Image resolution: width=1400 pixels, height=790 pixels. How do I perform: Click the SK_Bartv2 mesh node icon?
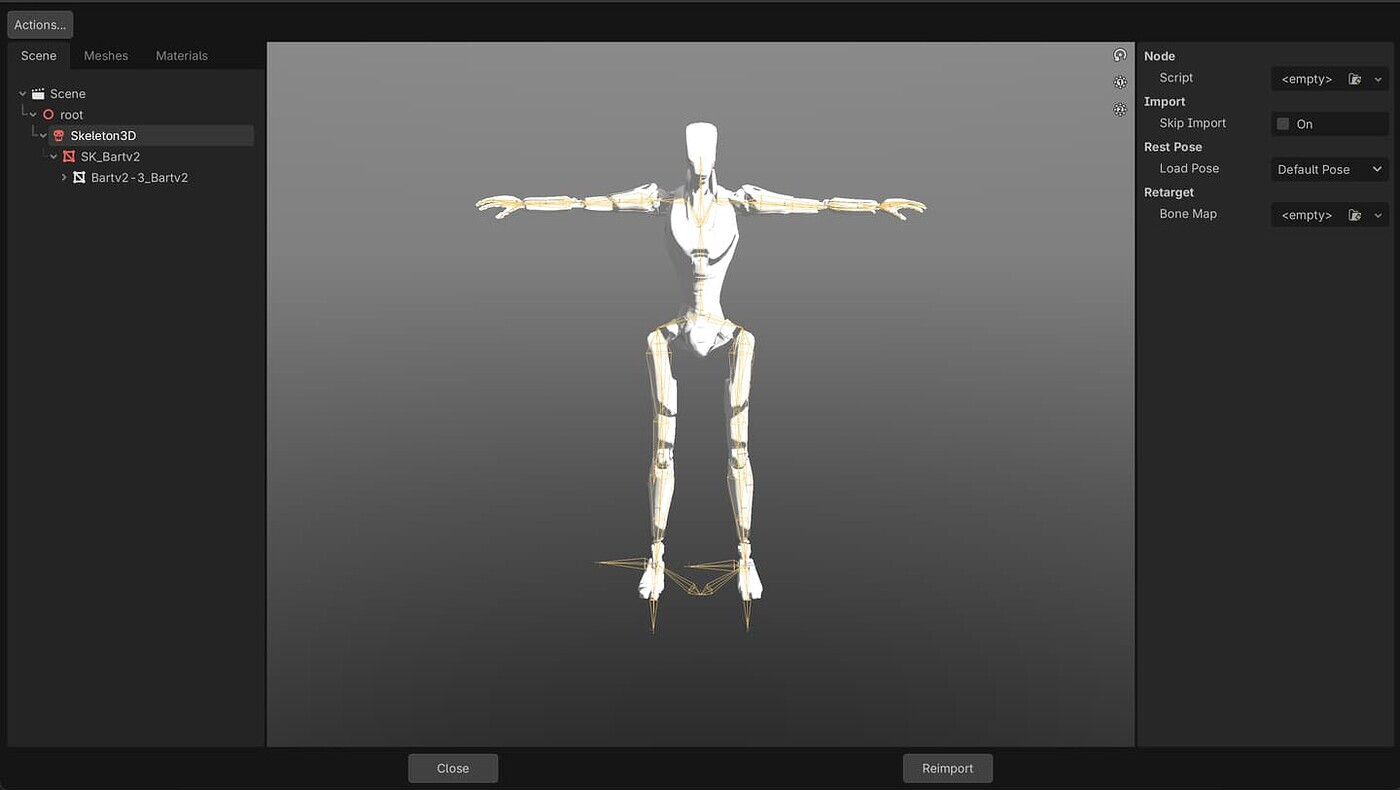tap(69, 157)
